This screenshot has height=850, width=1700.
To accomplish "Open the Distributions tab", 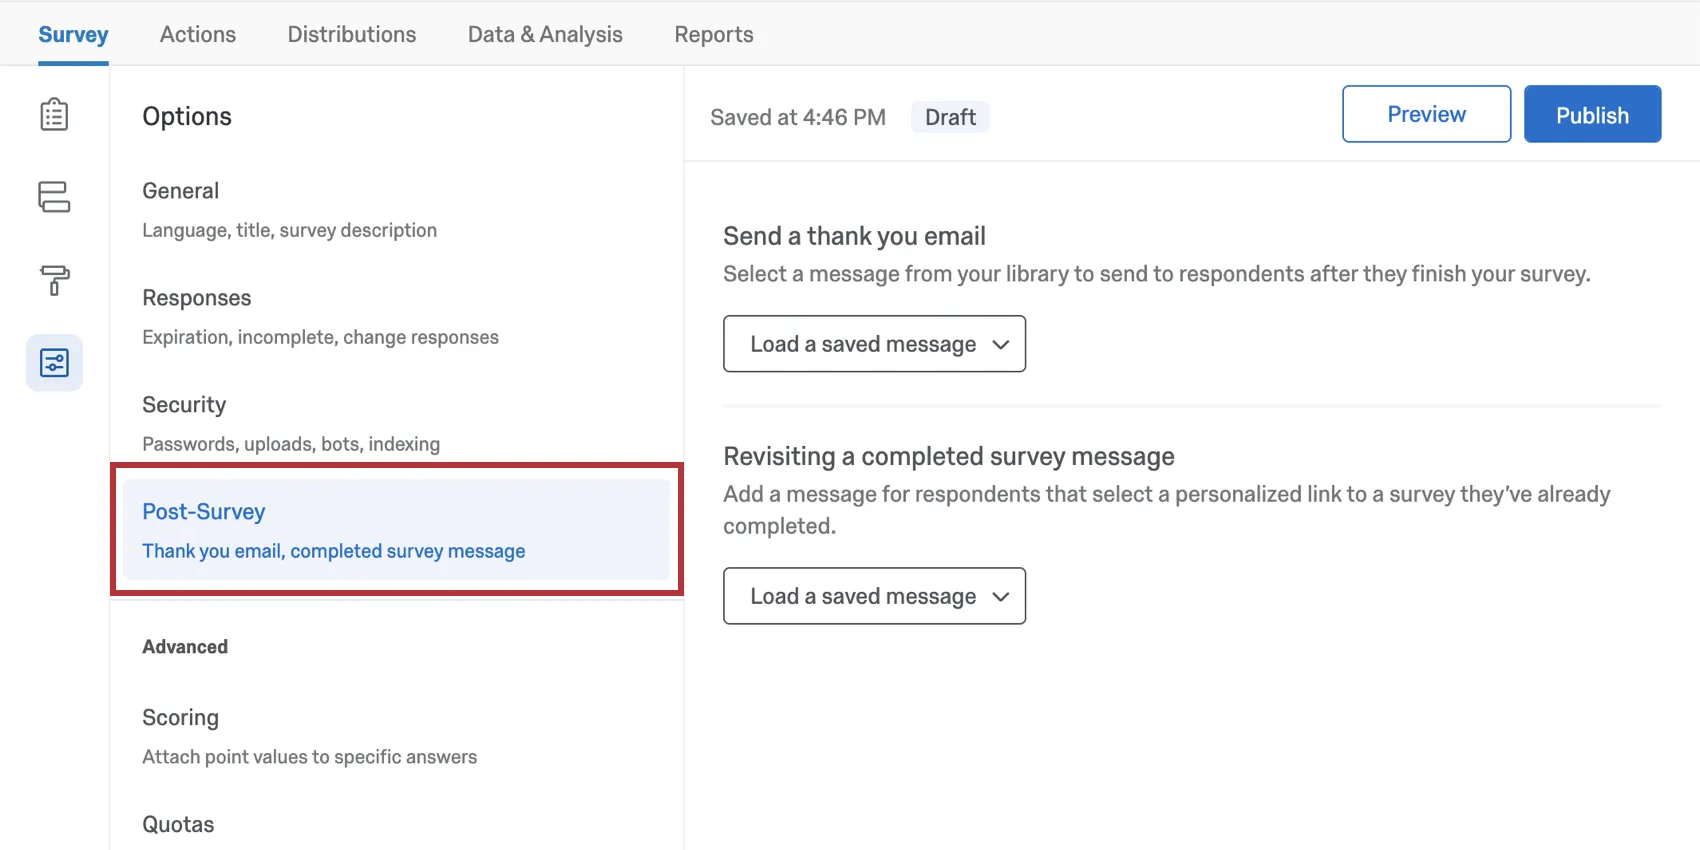I will coord(352,34).
